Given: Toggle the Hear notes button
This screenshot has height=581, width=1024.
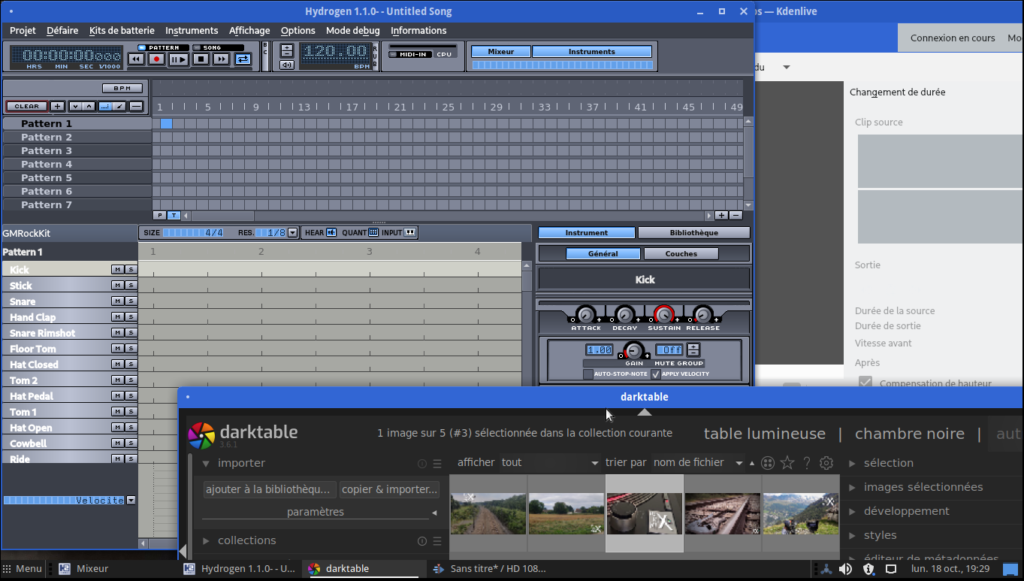Looking at the screenshot, I should pos(331,232).
